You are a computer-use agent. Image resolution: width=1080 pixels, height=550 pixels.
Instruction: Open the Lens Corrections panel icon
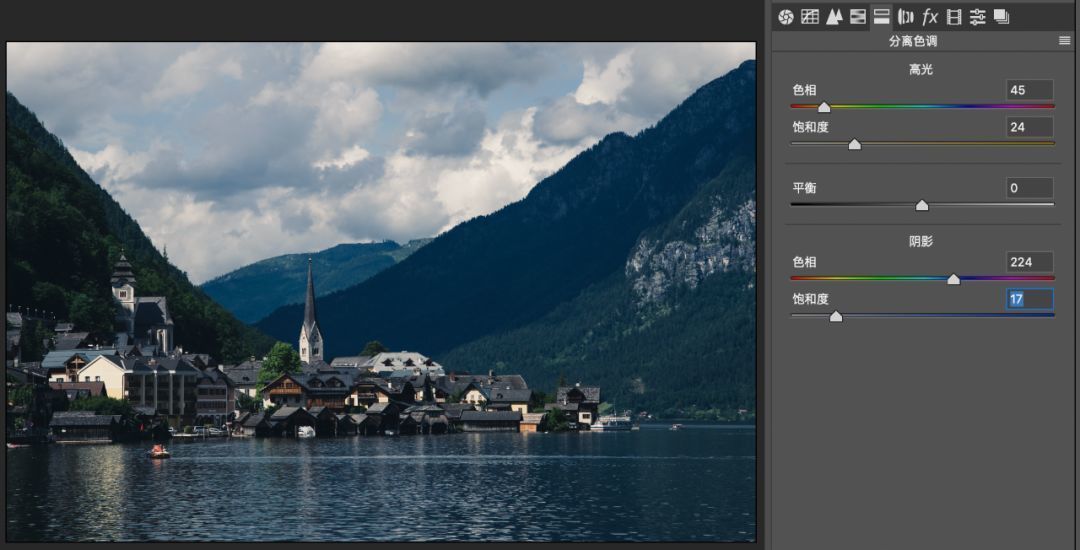(x=906, y=17)
